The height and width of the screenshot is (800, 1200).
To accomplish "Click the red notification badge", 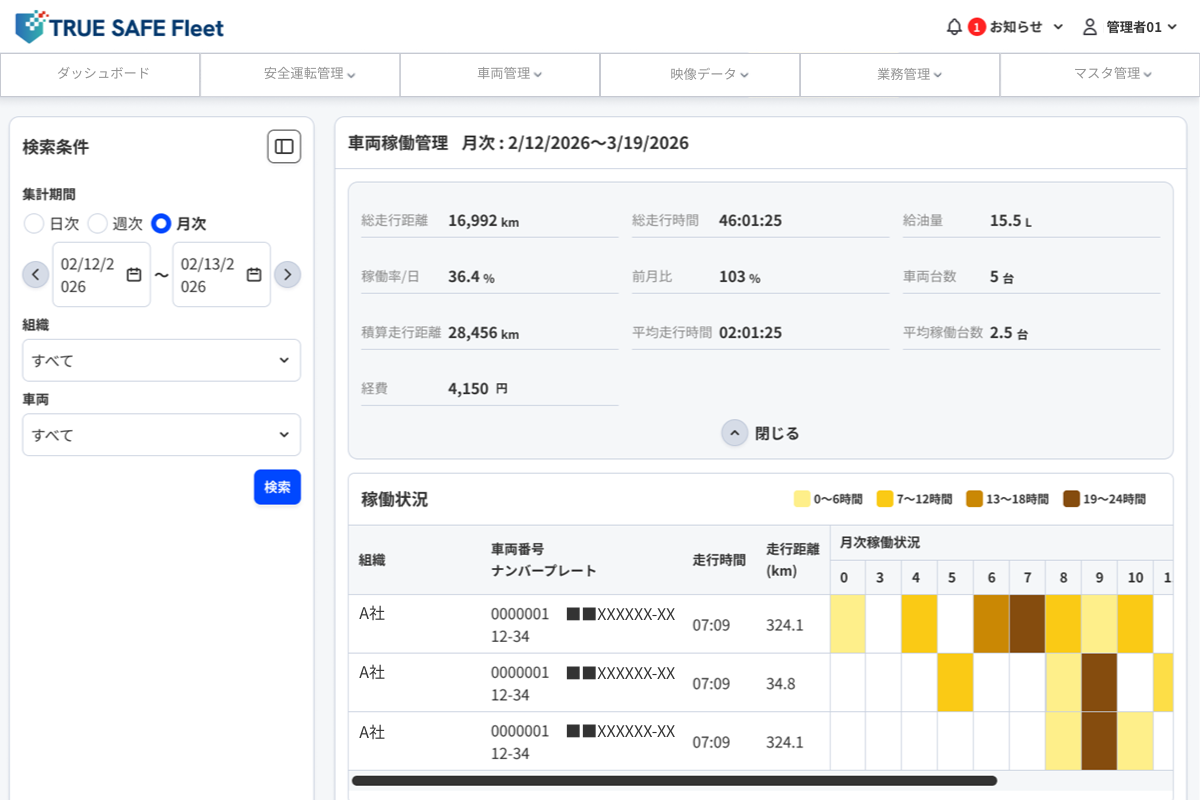I will tap(977, 27).
